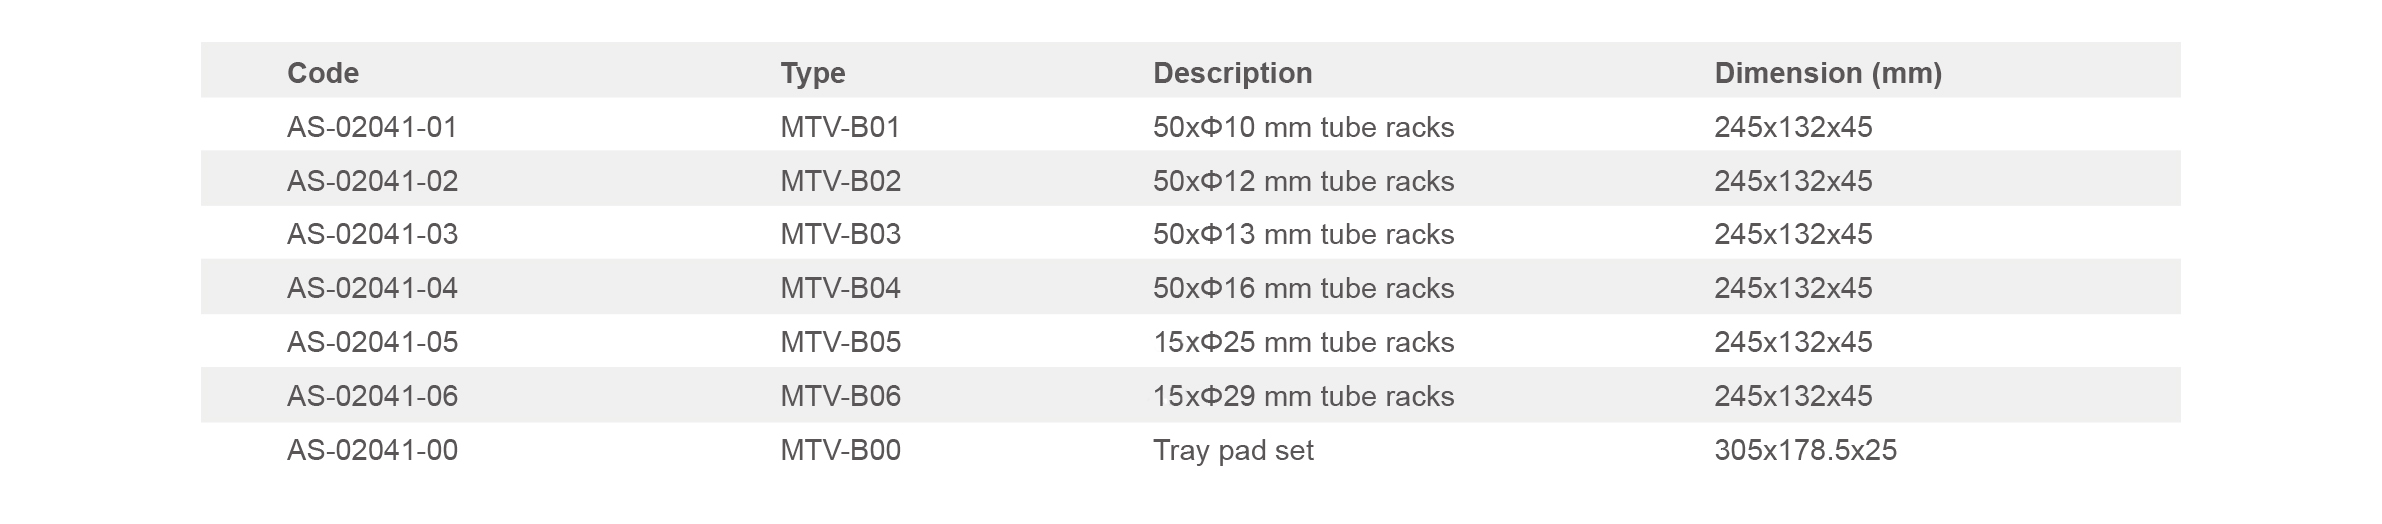Click the 50xΦ12 mm tube racks description
The width and height of the screenshot is (2382, 524).
coord(1303,181)
